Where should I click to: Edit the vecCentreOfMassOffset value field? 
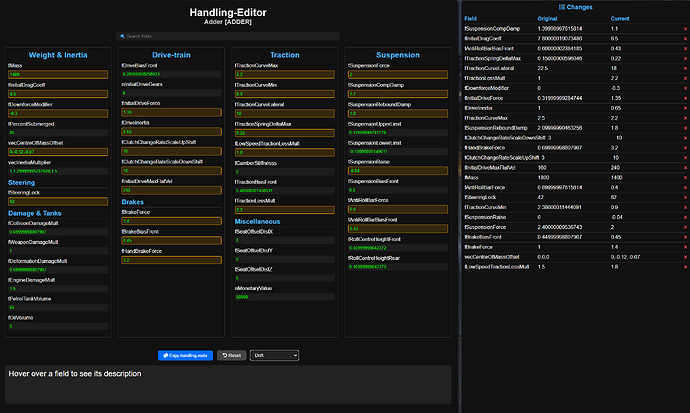click(x=58, y=152)
